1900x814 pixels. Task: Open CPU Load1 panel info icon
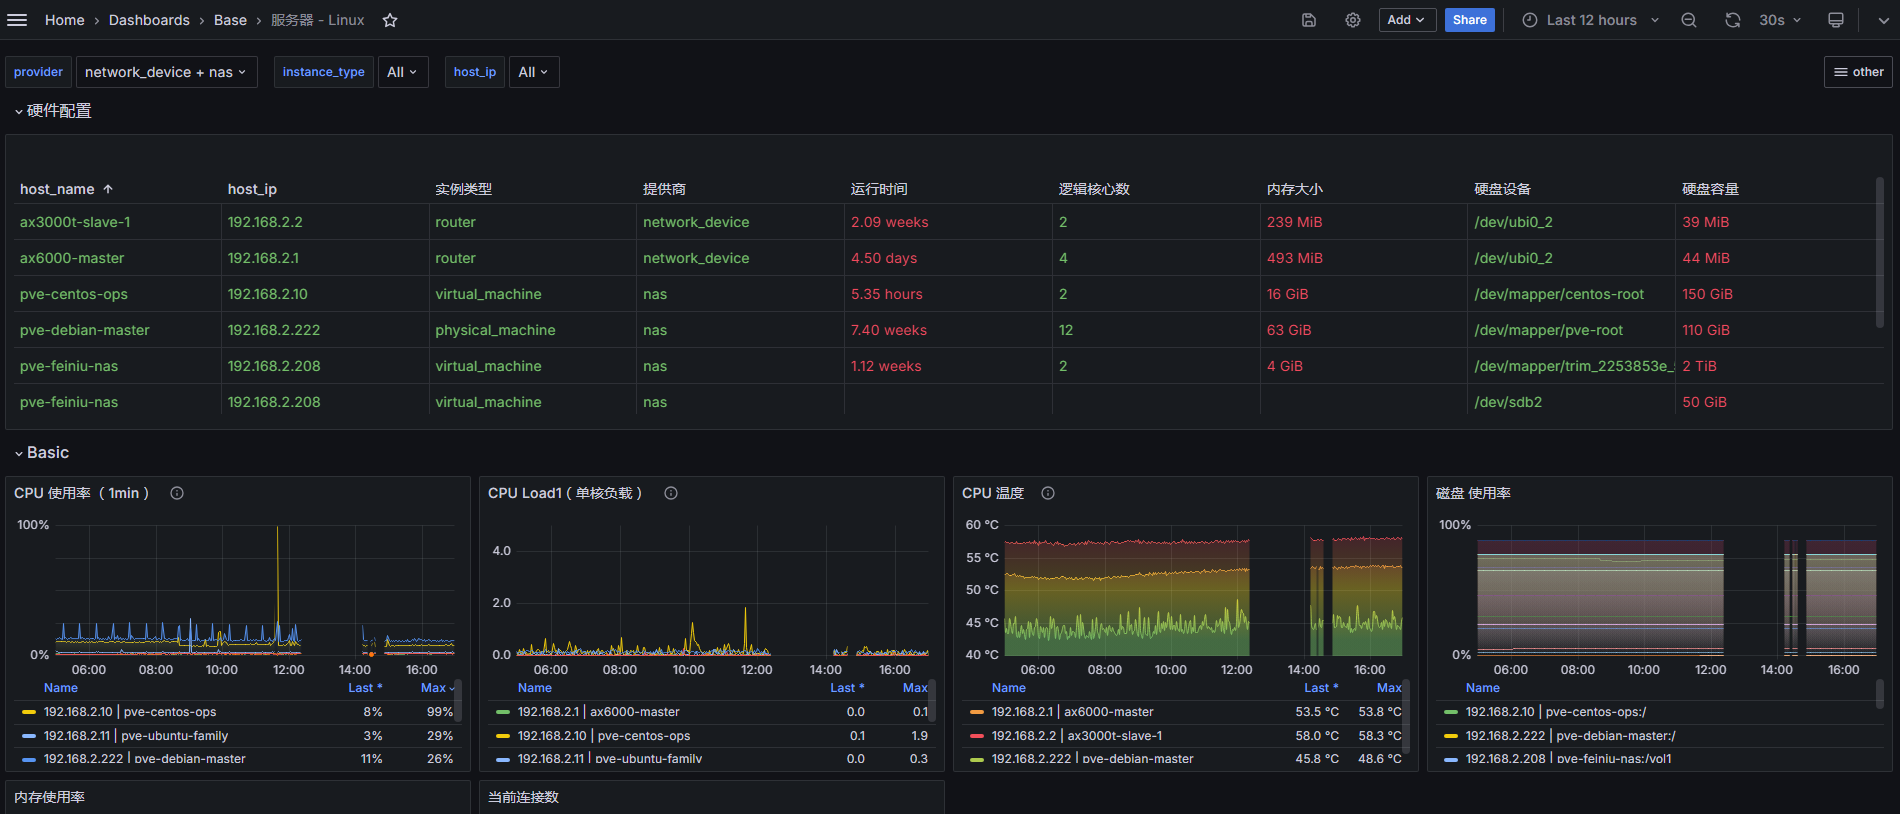(x=671, y=493)
